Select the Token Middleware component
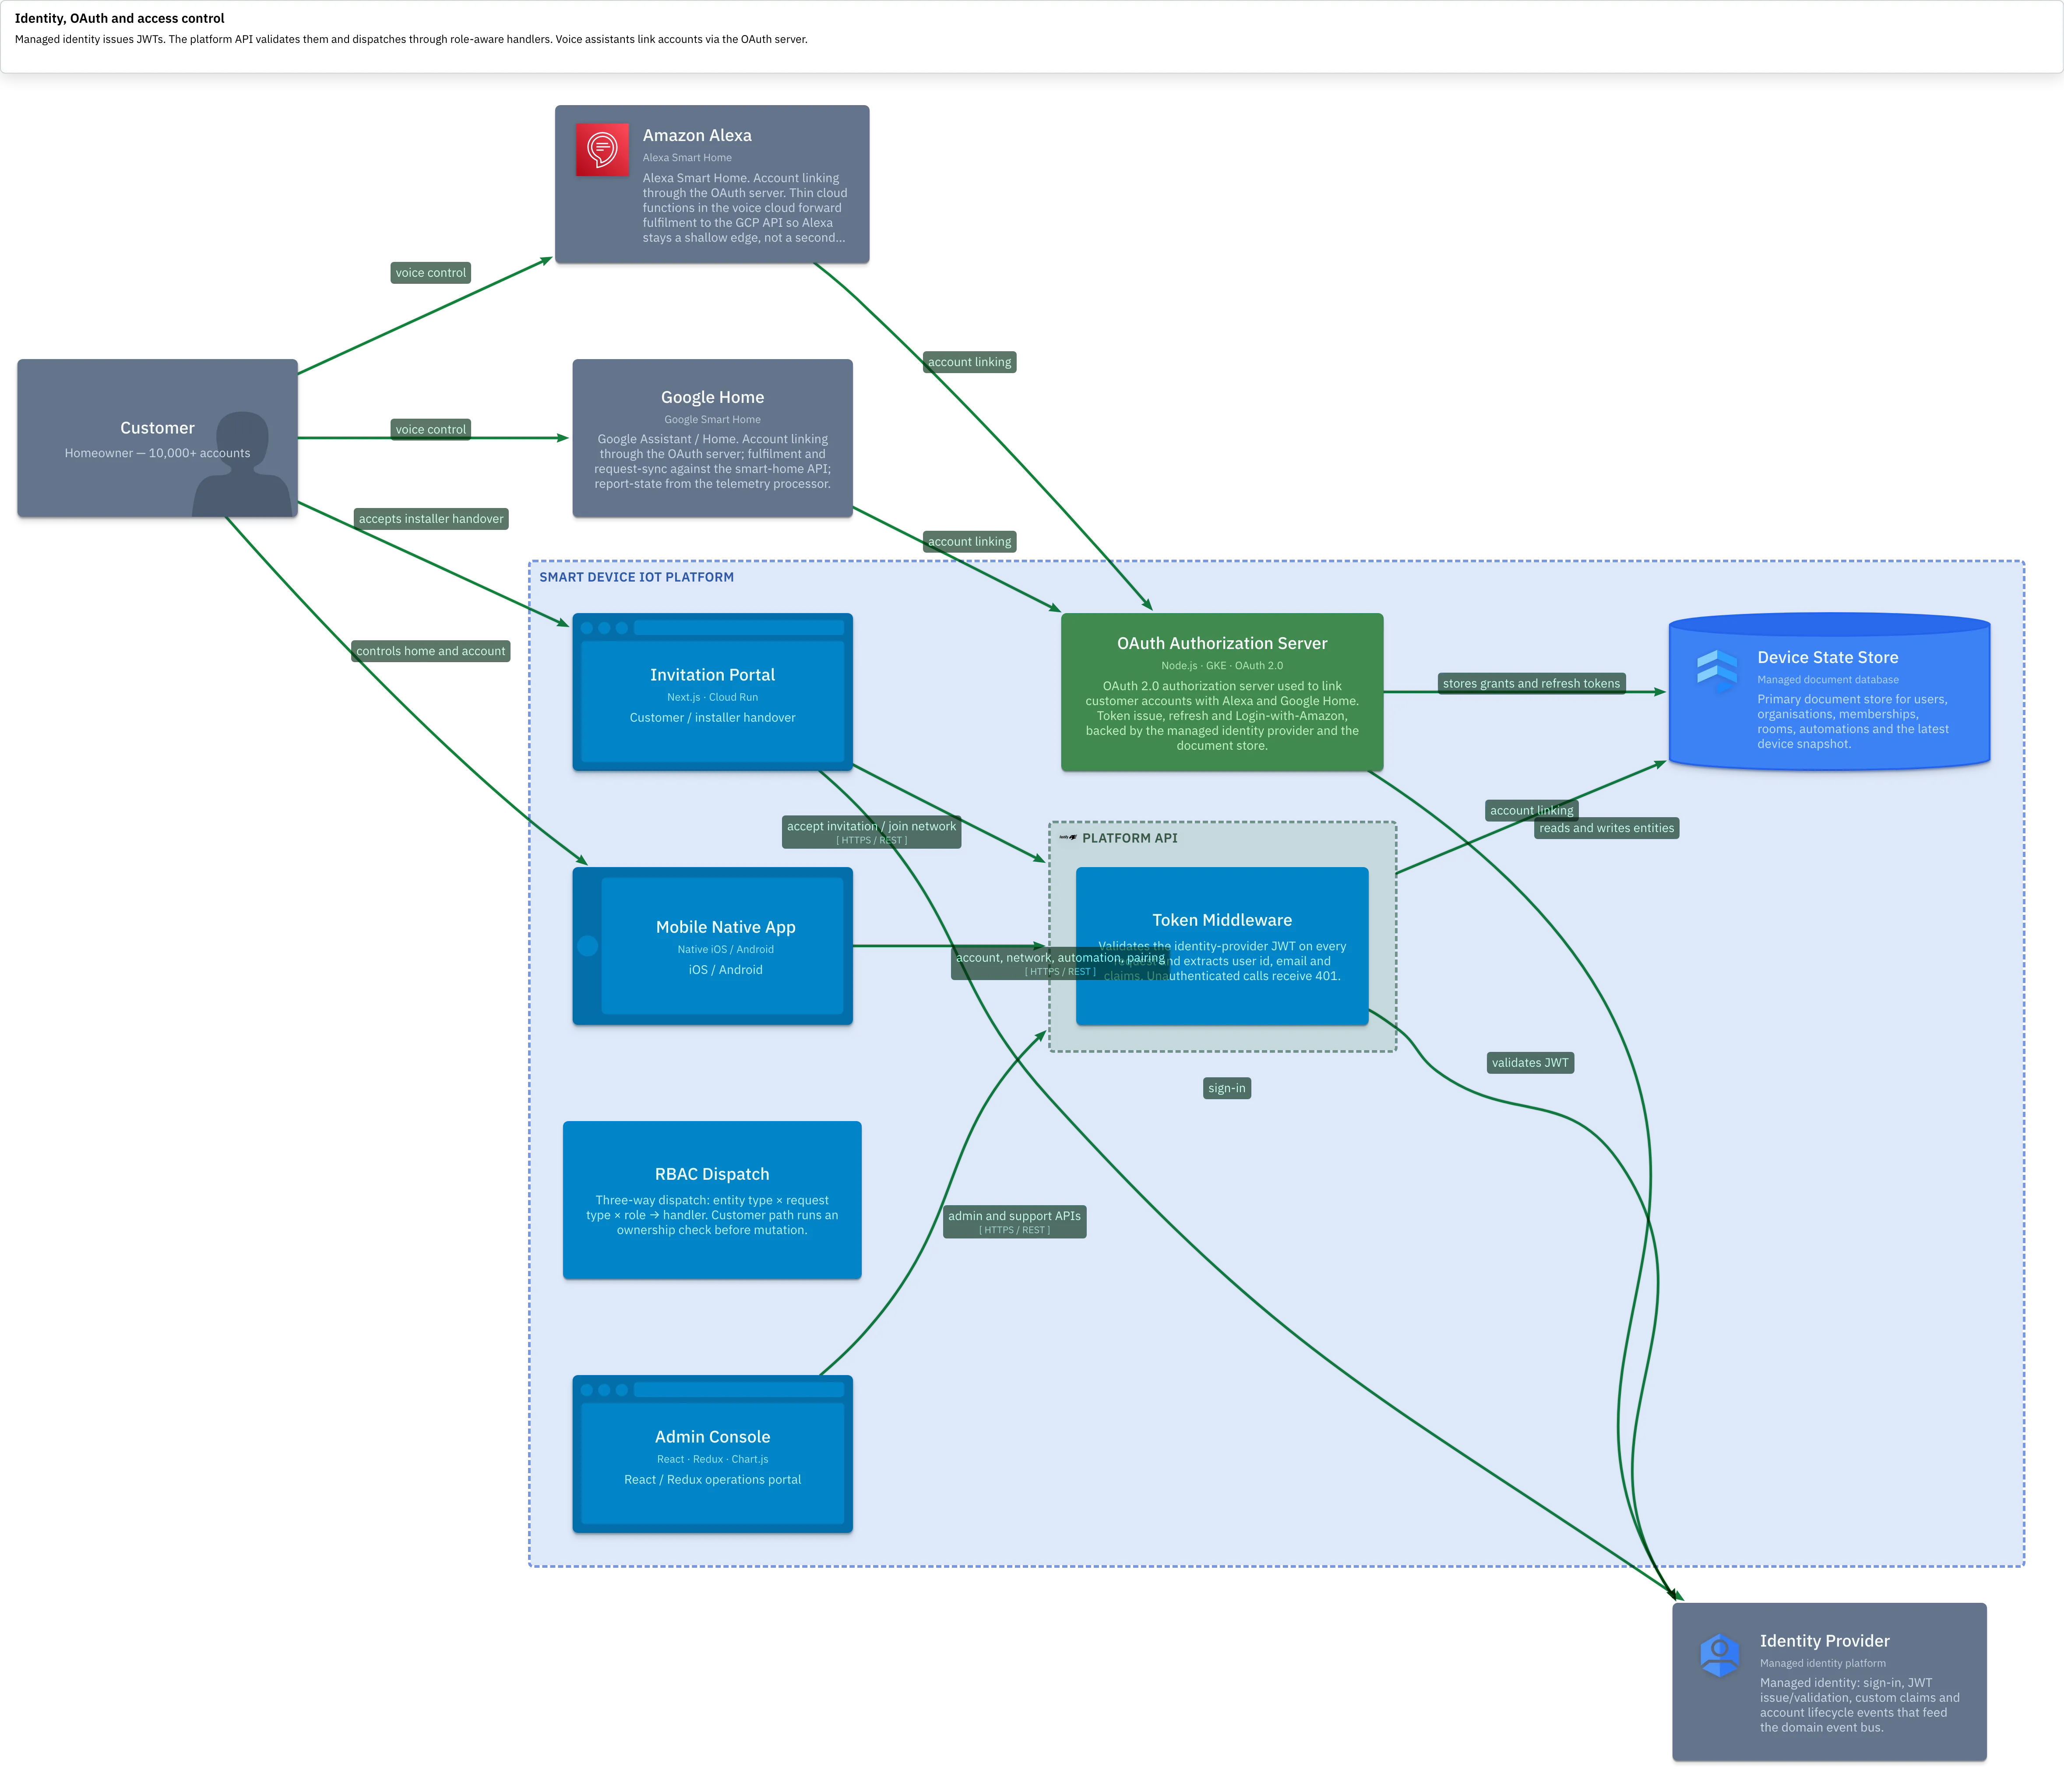The width and height of the screenshot is (2064, 1792). coord(1222,946)
